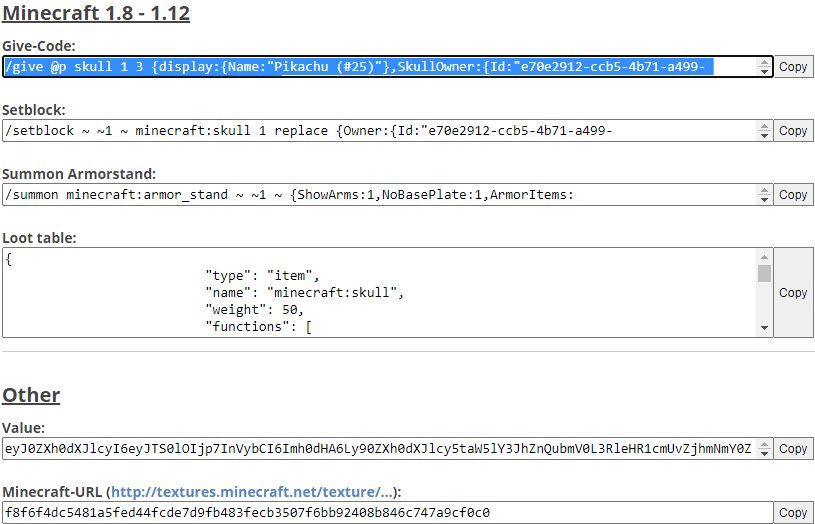Viewport: 815px width, 524px height.
Task: Click Setblock field scroll-down arrow
Action: click(x=765, y=136)
